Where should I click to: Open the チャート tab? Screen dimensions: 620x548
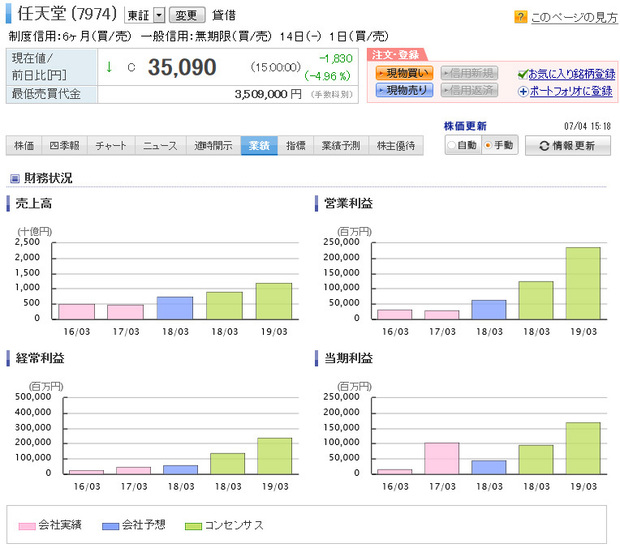pos(111,146)
